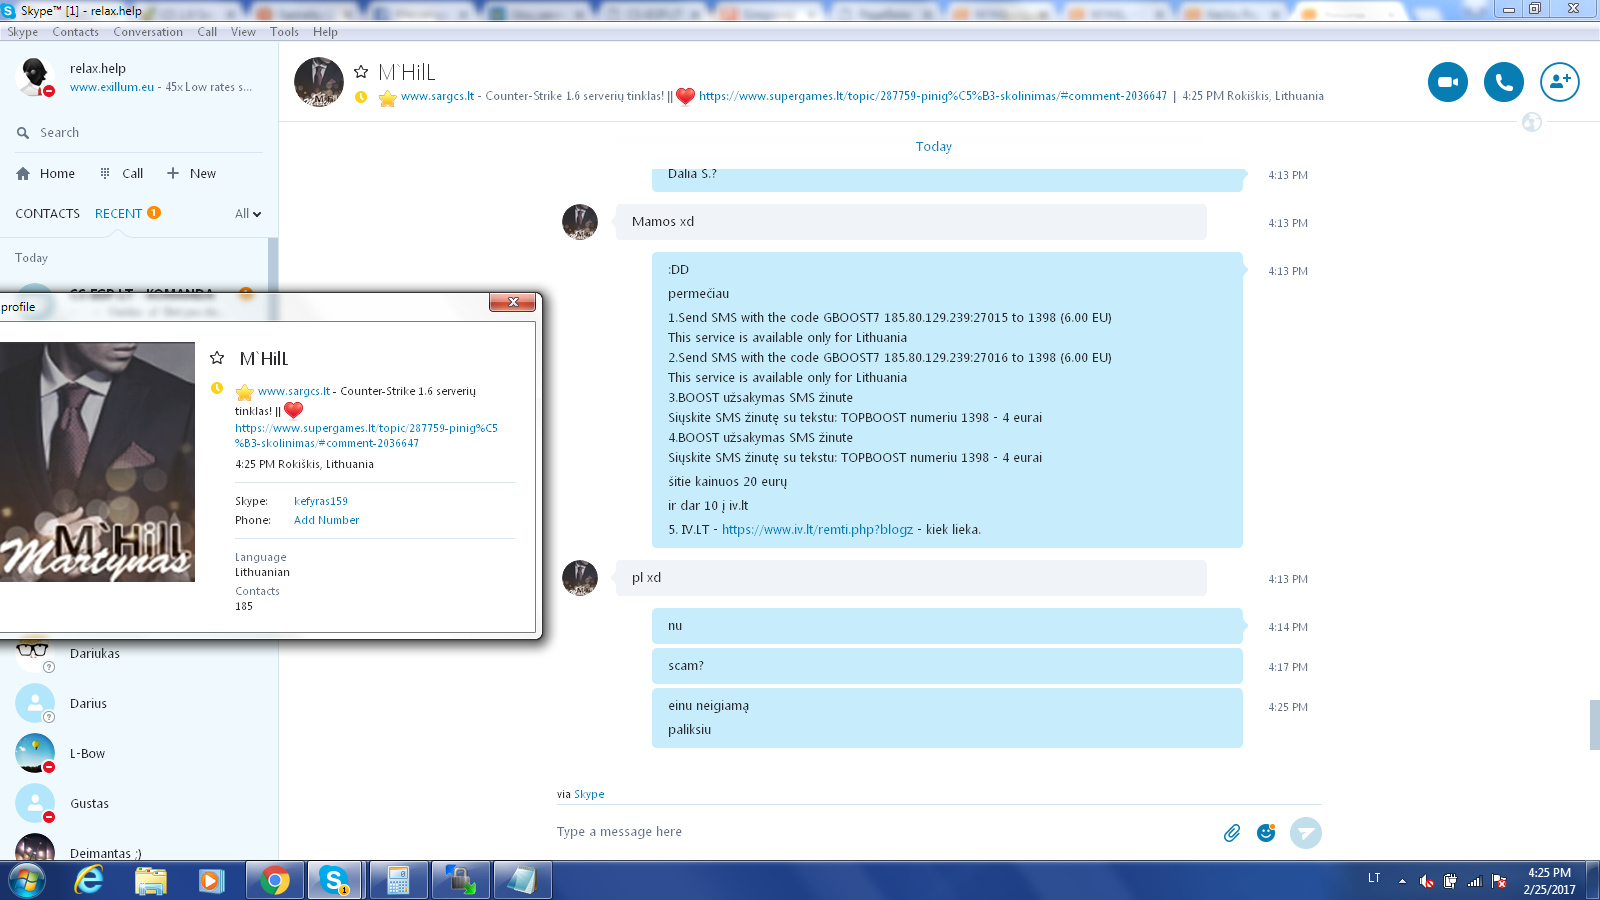
Task: Switch to the CONTACTS tab
Action: click(x=47, y=213)
